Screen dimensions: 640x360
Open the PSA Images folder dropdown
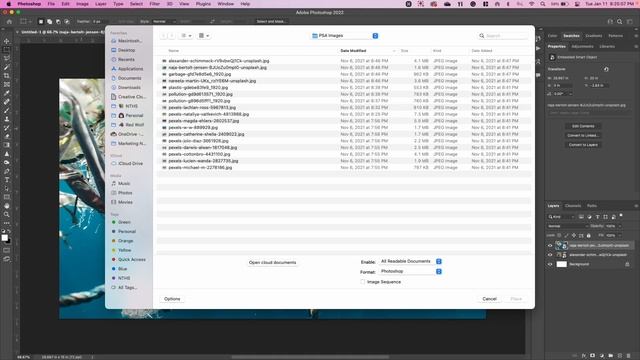coord(345,36)
